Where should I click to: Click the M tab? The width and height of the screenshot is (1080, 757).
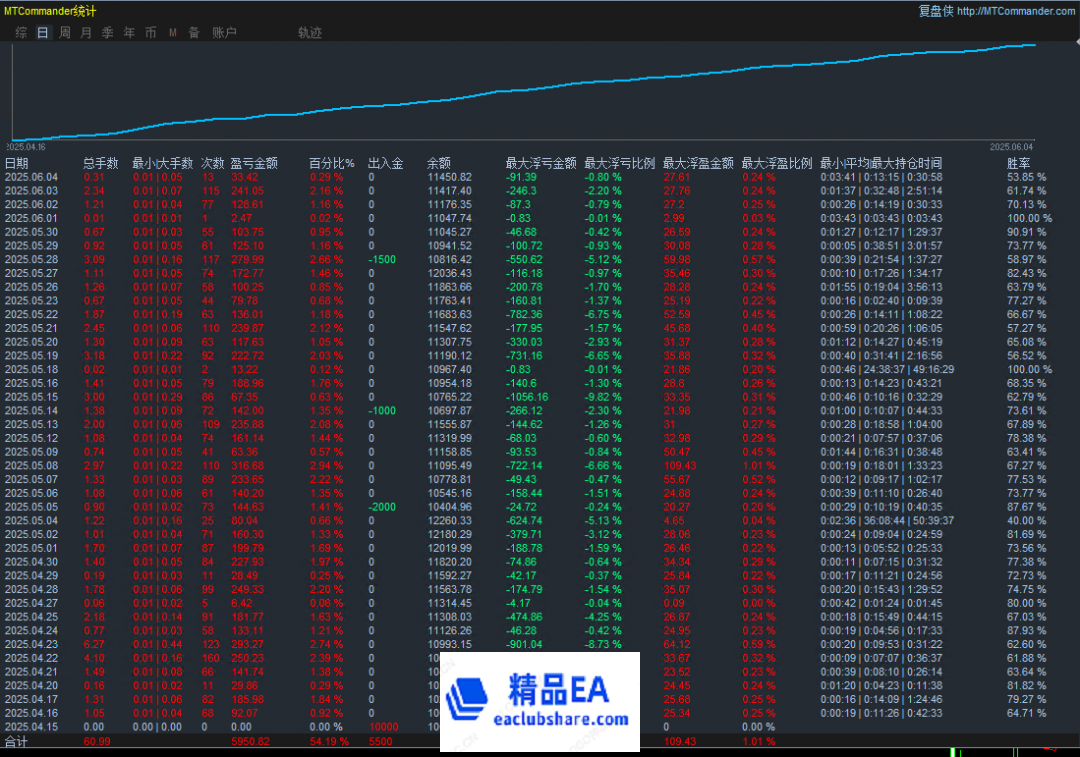tap(172, 33)
